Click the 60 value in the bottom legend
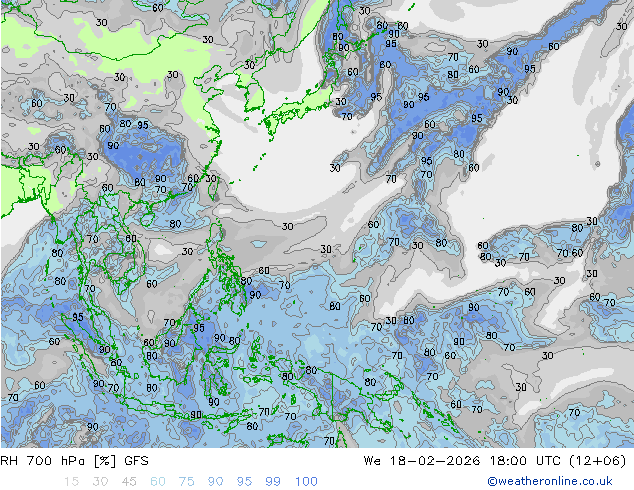The image size is (634, 490). pyautogui.click(x=158, y=482)
